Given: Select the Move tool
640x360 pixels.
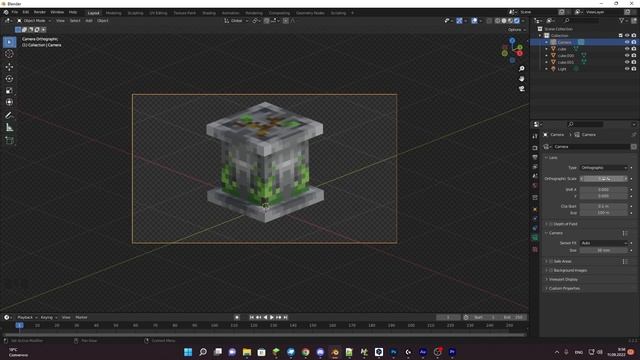Looking at the screenshot, I should pyautogui.click(x=9, y=67).
